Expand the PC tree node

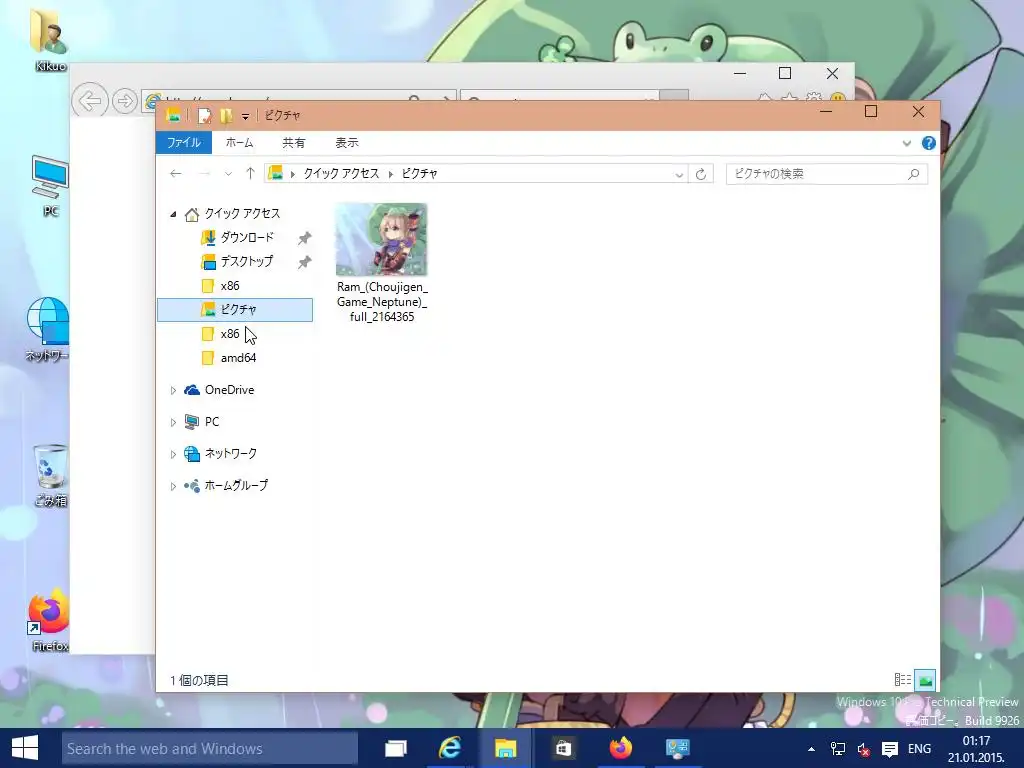(173, 423)
